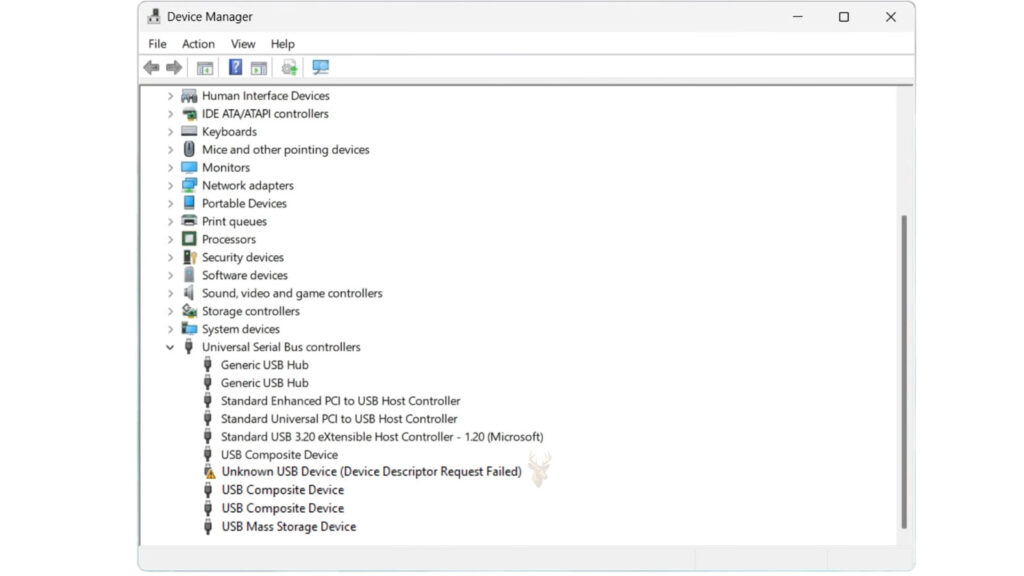
Task: Click the Security devices key icon
Action: pyautogui.click(x=189, y=257)
